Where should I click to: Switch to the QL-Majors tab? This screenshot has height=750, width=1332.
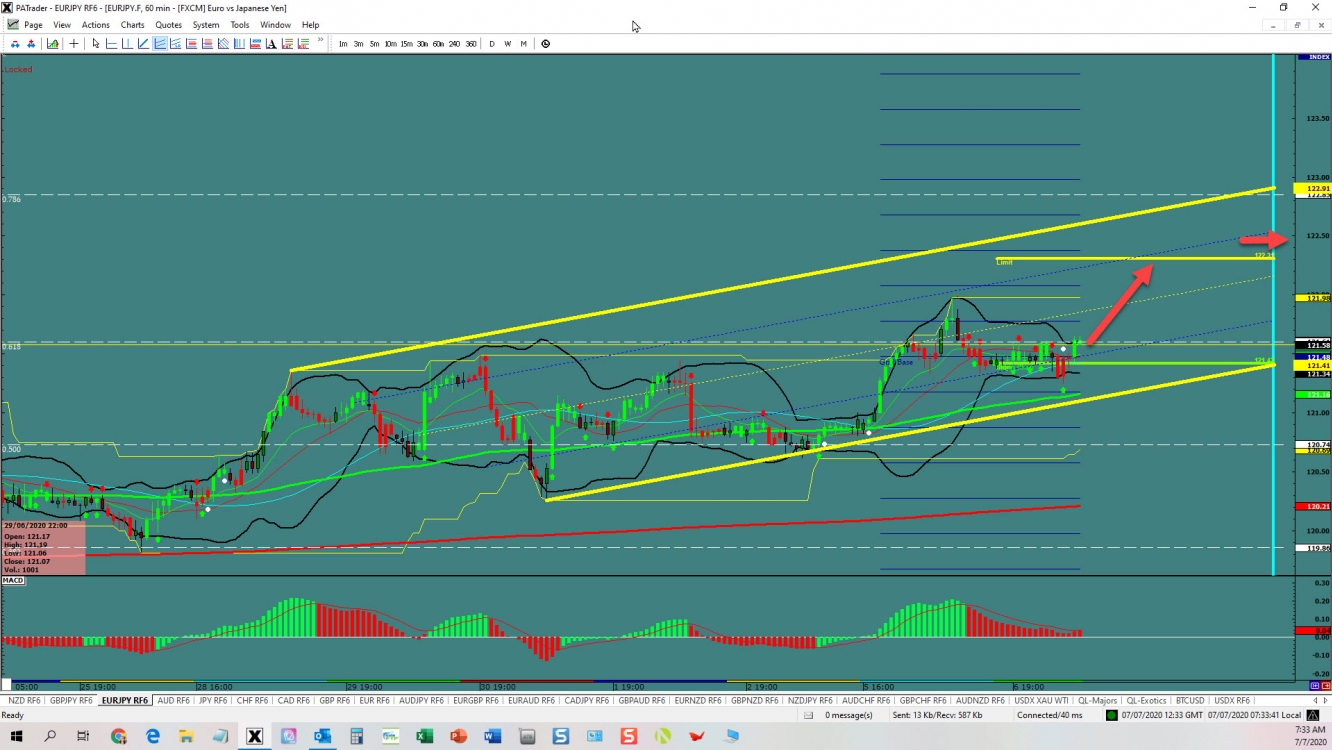[1097, 700]
